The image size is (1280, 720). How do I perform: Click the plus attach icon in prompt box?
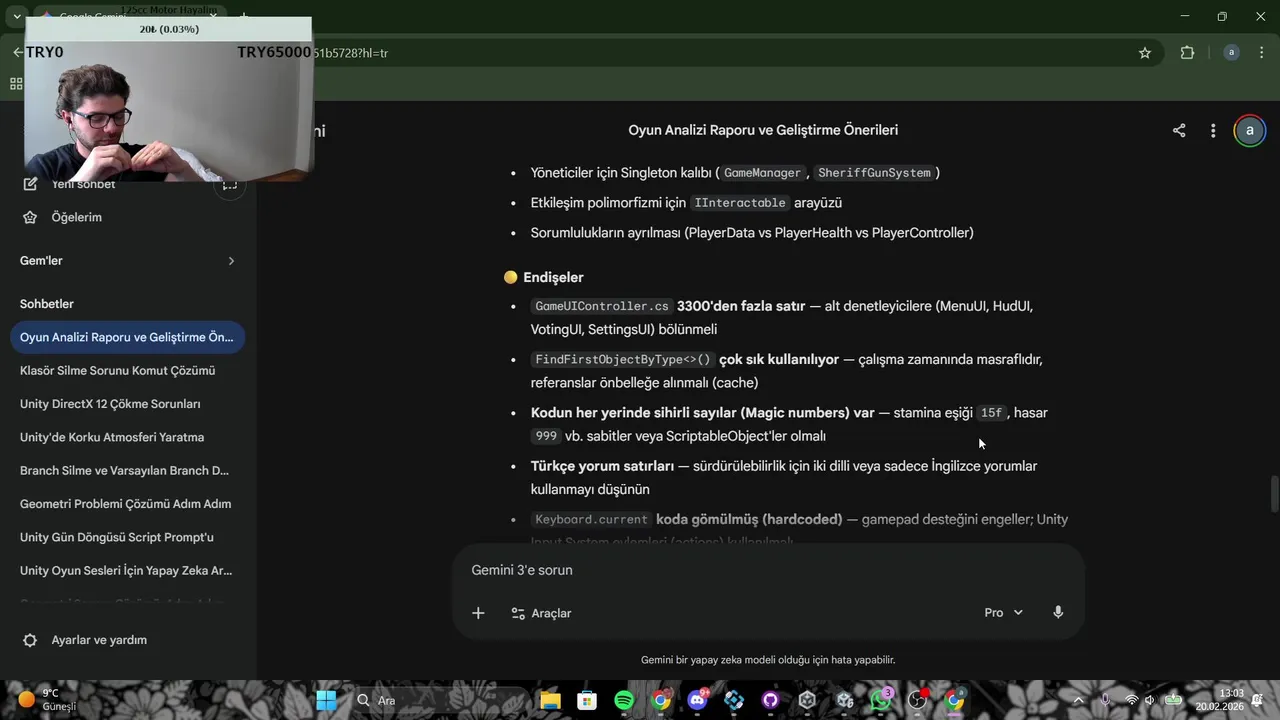tap(478, 613)
